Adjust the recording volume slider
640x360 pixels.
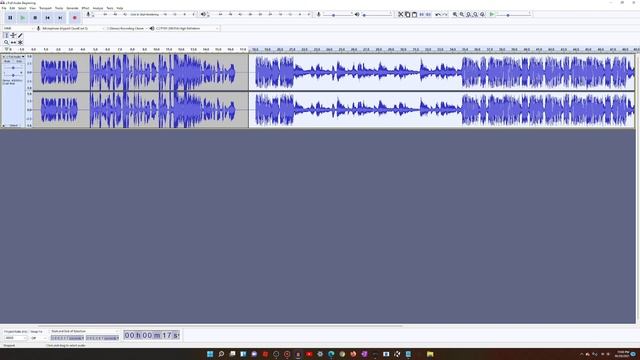(337, 15)
